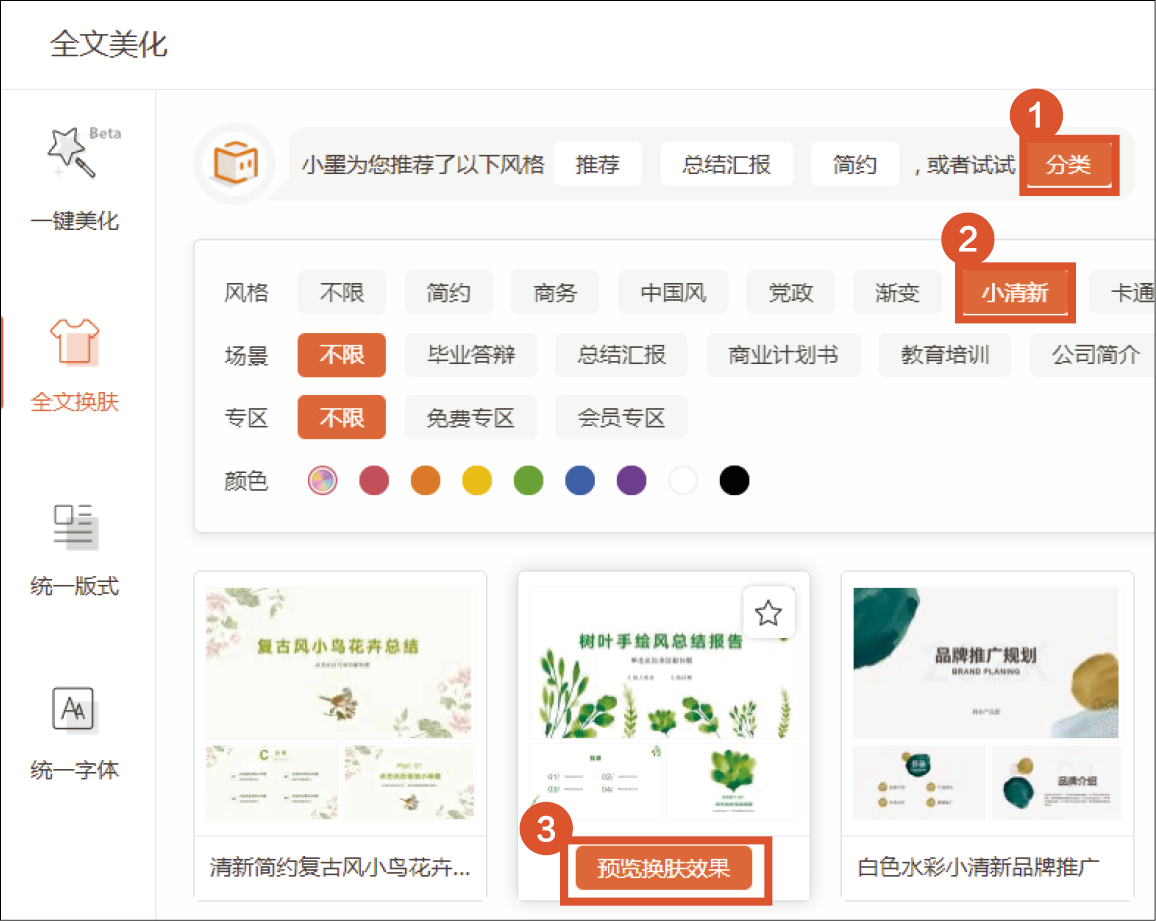Viewport: 1156px width, 921px height.
Task: Pick the purple color swatch
Action: coord(631,481)
